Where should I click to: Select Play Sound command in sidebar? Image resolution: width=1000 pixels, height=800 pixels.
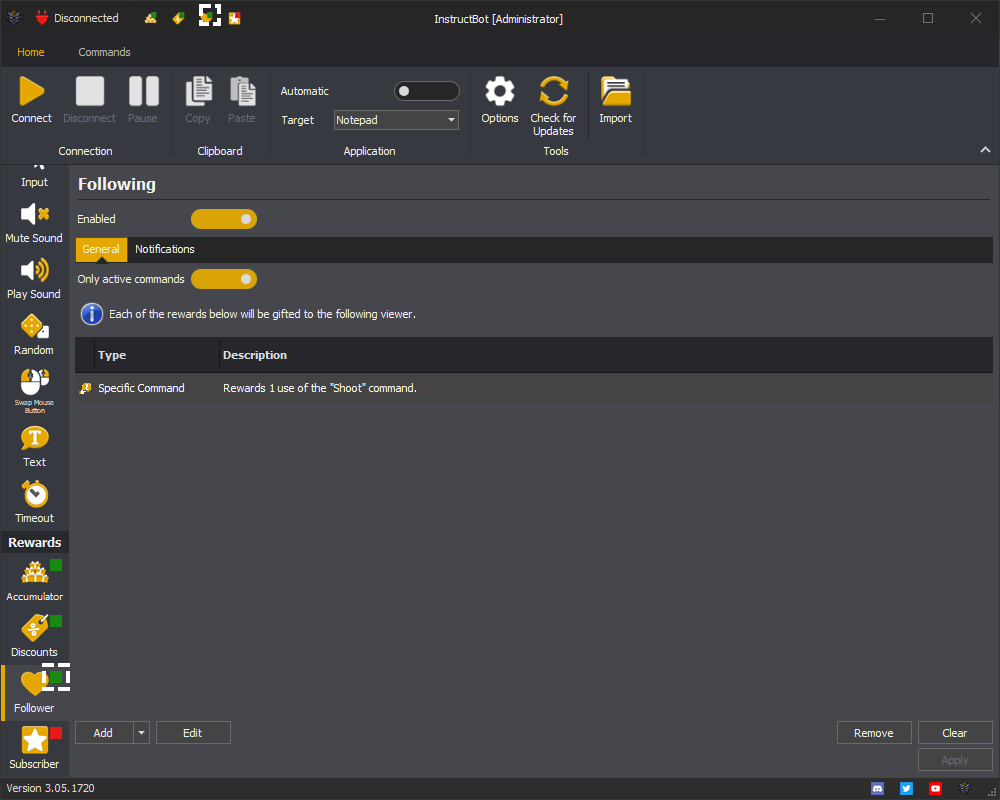pos(34,279)
